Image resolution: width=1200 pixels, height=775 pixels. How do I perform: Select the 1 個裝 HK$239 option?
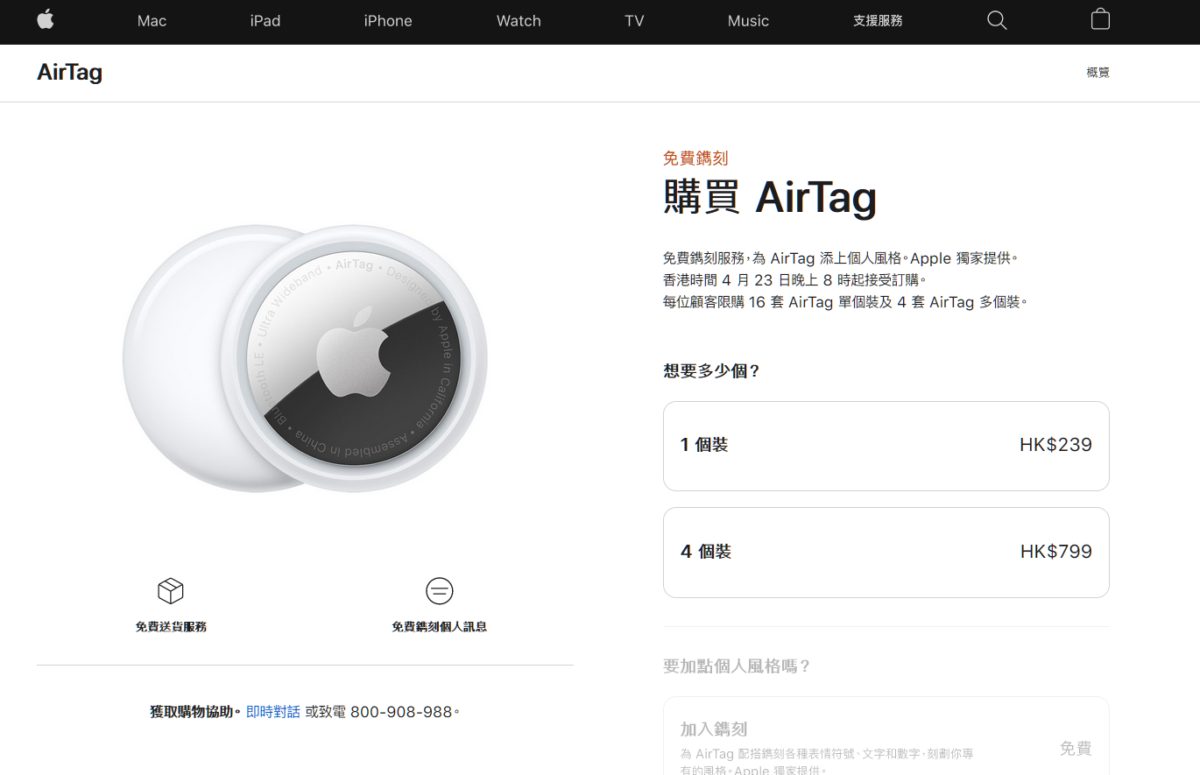coord(886,446)
